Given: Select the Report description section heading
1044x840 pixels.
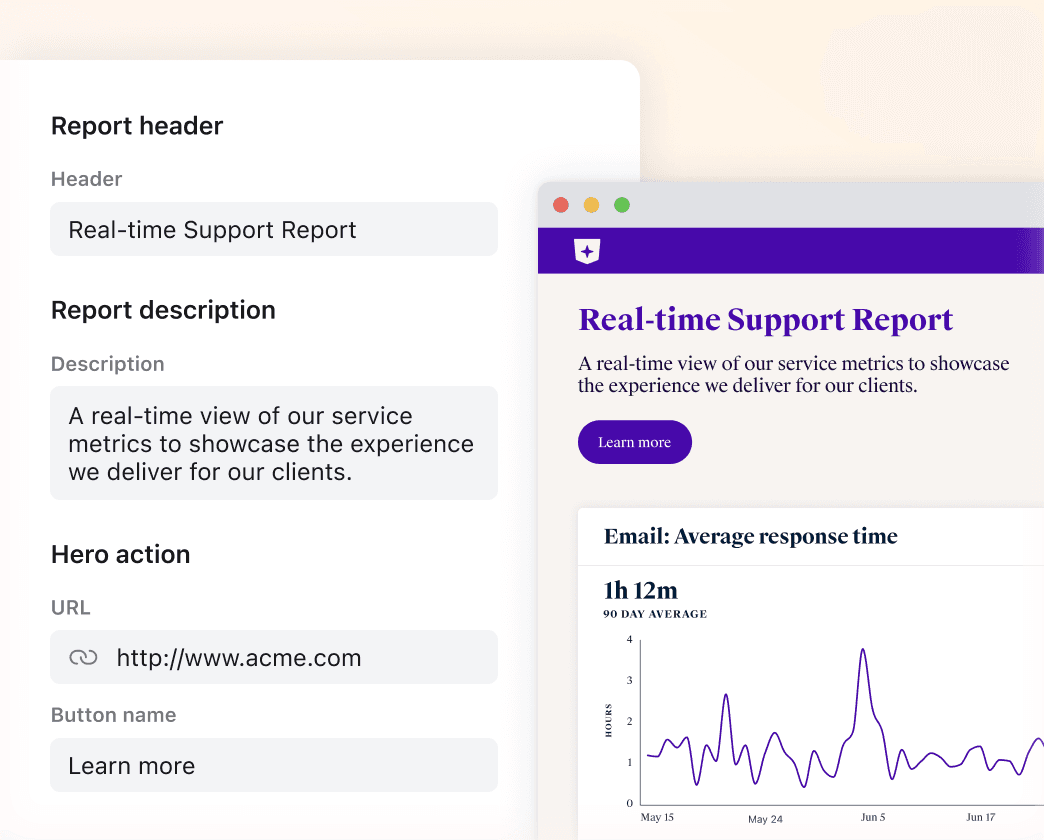Looking at the screenshot, I should click(x=163, y=310).
